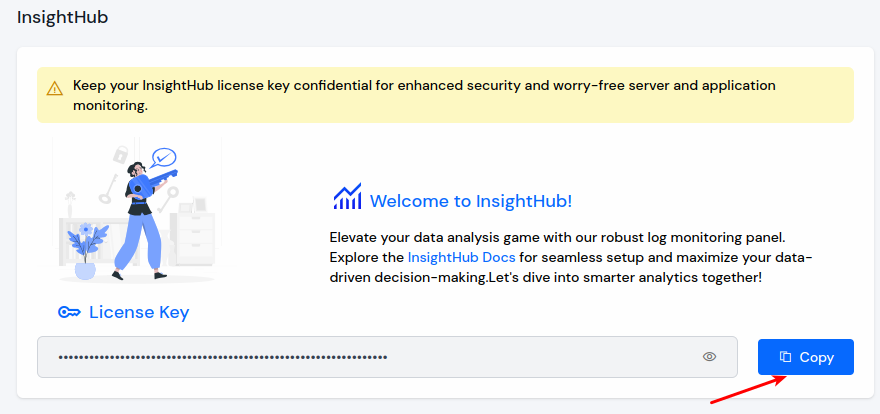
Task: Click the illustration of woman holding key
Action: click(137, 209)
